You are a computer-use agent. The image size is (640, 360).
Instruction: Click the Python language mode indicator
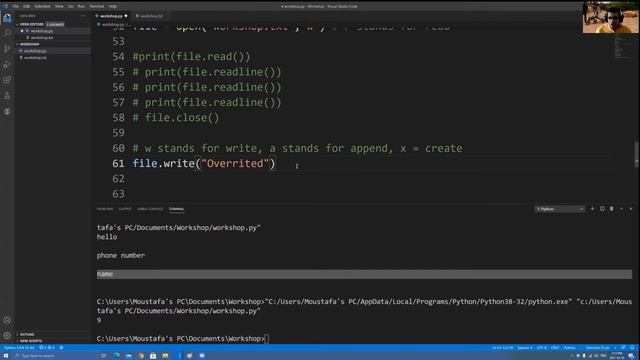click(x=569, y=348)
